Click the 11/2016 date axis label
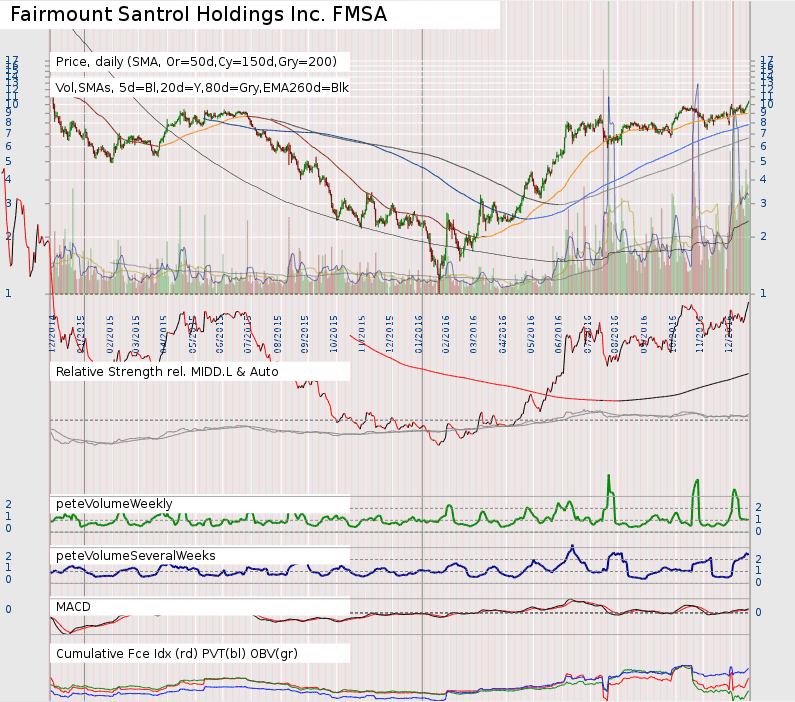Screen dimensions: 795x702 700,335
